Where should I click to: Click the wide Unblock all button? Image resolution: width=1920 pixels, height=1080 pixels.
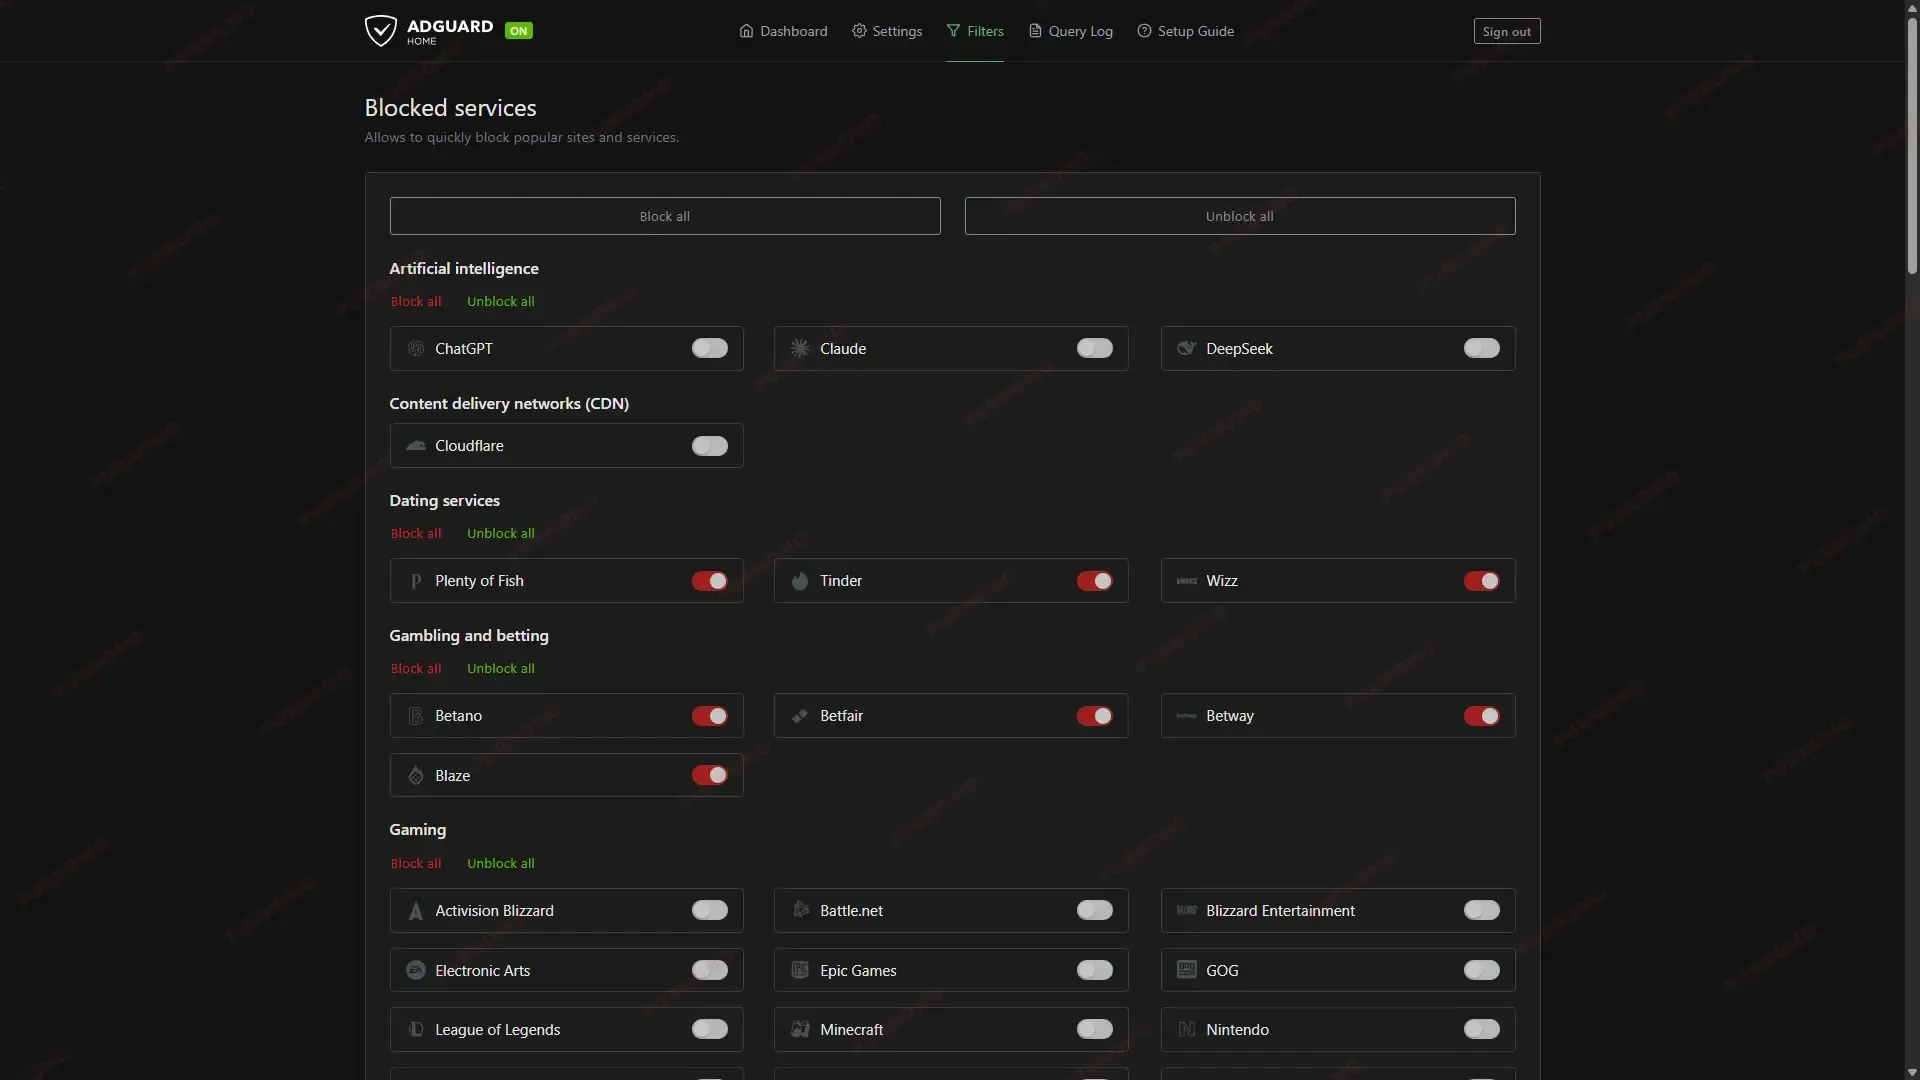(x=1240, y=216)
